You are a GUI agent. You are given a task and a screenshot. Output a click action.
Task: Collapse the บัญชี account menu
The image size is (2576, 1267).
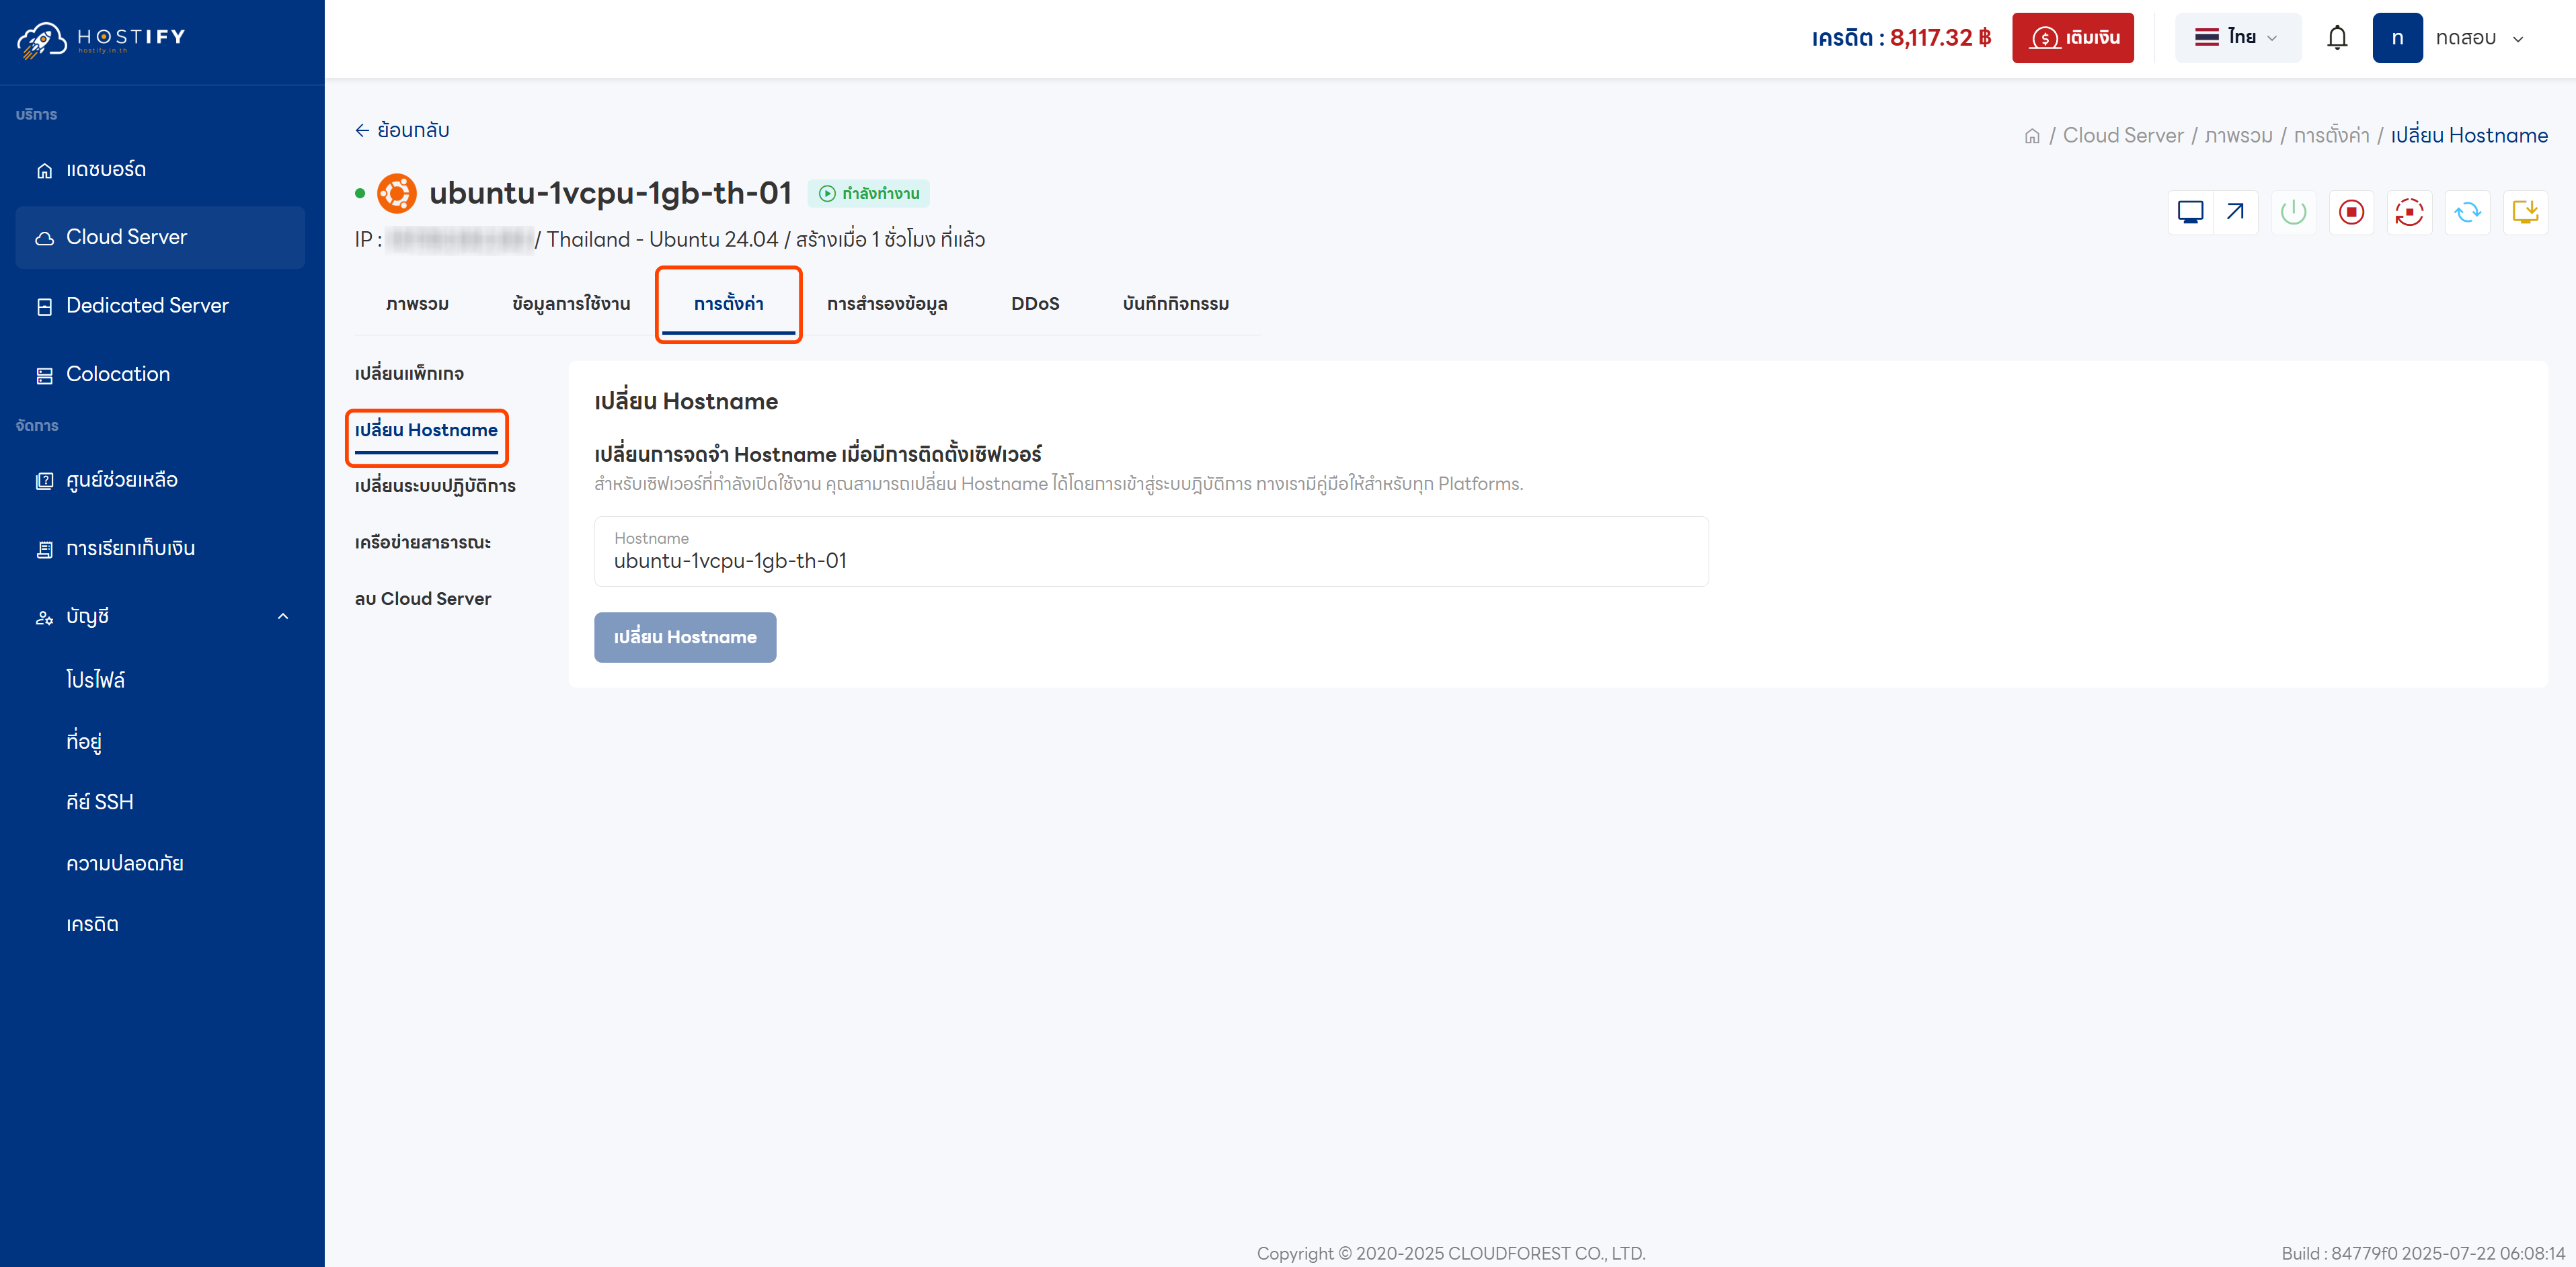(x=160, y=616)
